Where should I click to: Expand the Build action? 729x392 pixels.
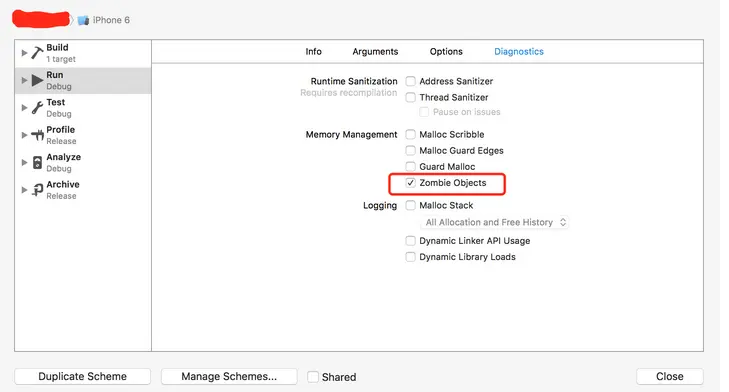(24, 53)
